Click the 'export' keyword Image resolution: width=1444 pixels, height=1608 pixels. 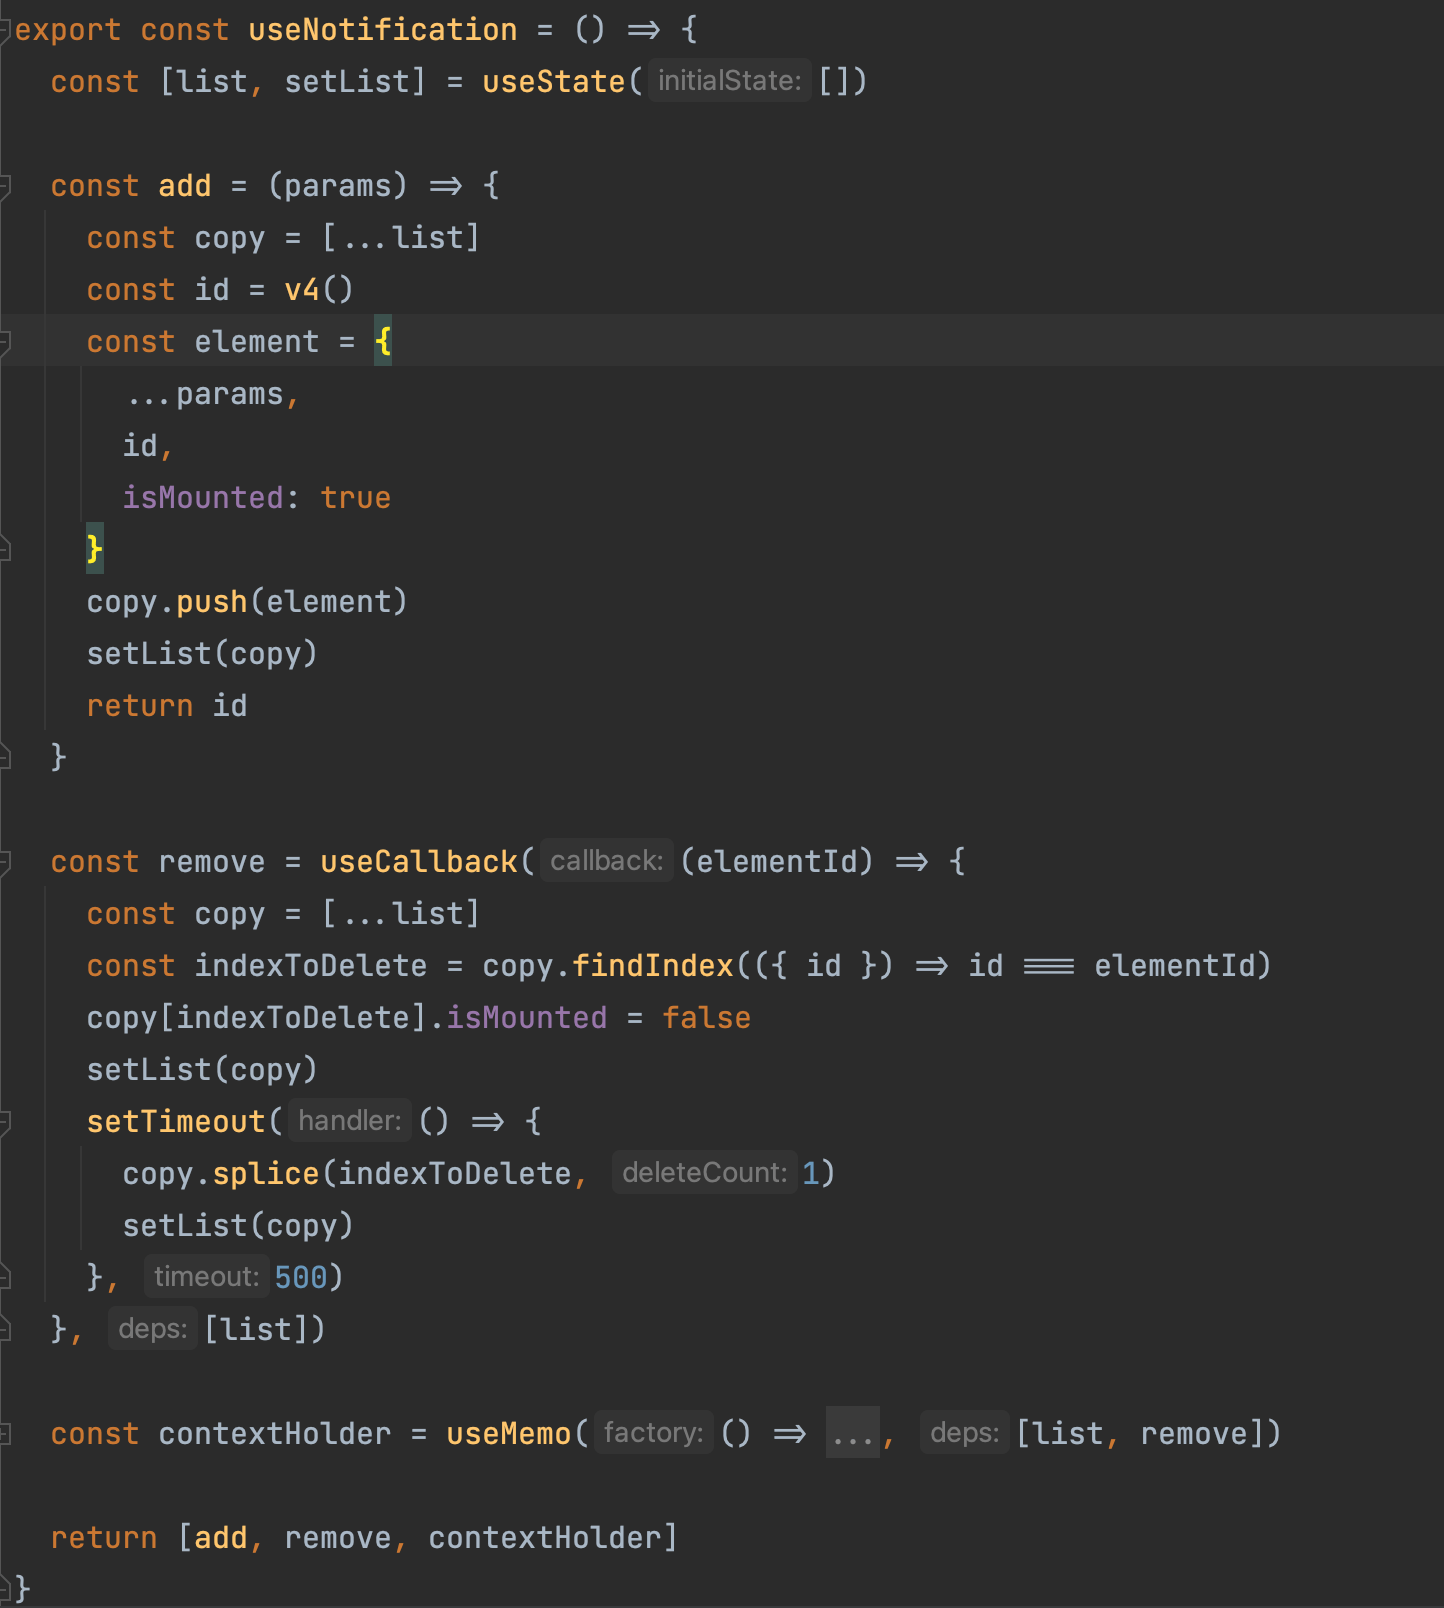(x=68, y=30)
